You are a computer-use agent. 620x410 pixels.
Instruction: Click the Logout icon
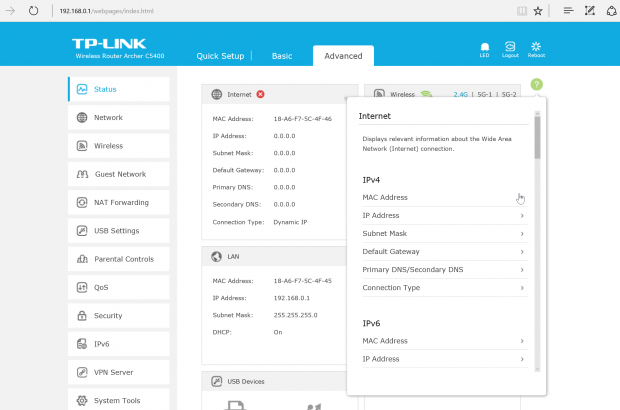pos(510,47)
